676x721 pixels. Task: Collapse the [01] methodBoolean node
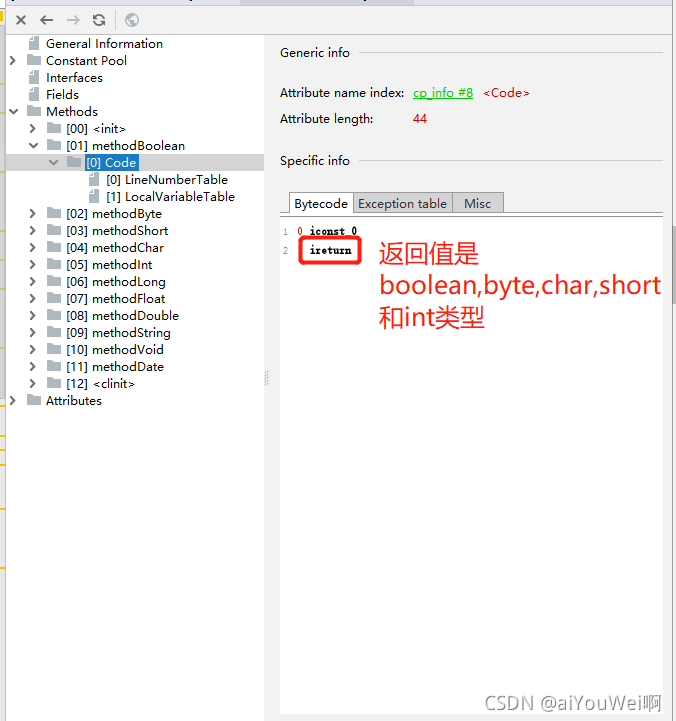34,146
